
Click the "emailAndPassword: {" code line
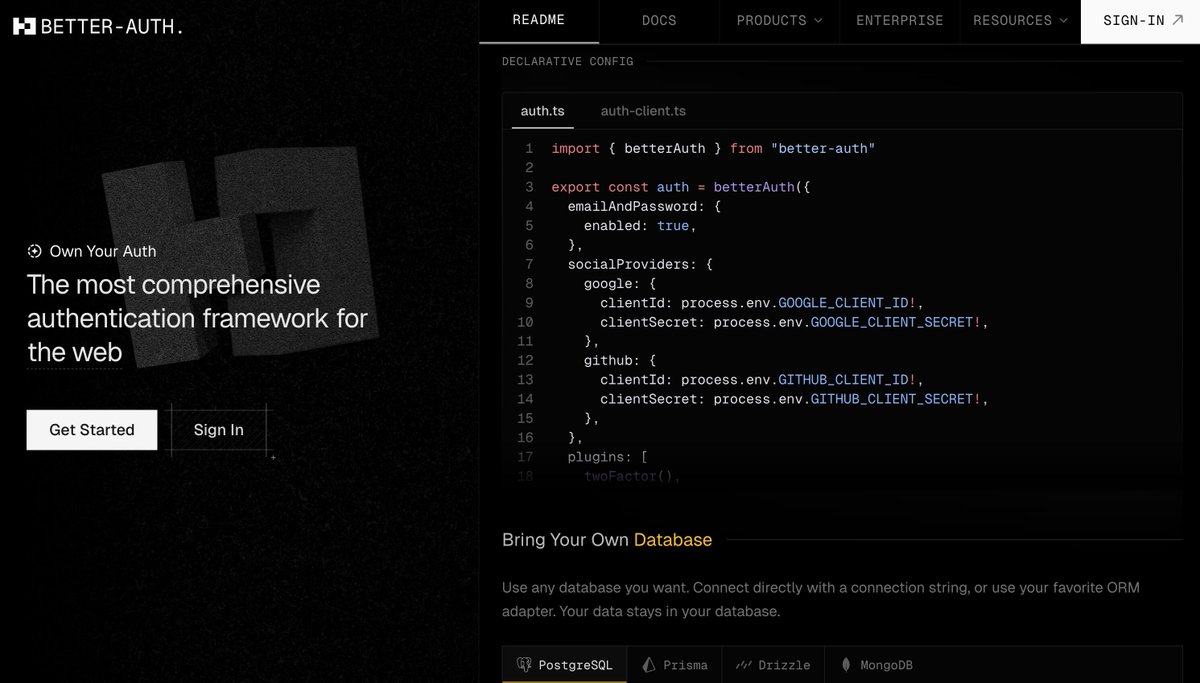pos(644,207)
